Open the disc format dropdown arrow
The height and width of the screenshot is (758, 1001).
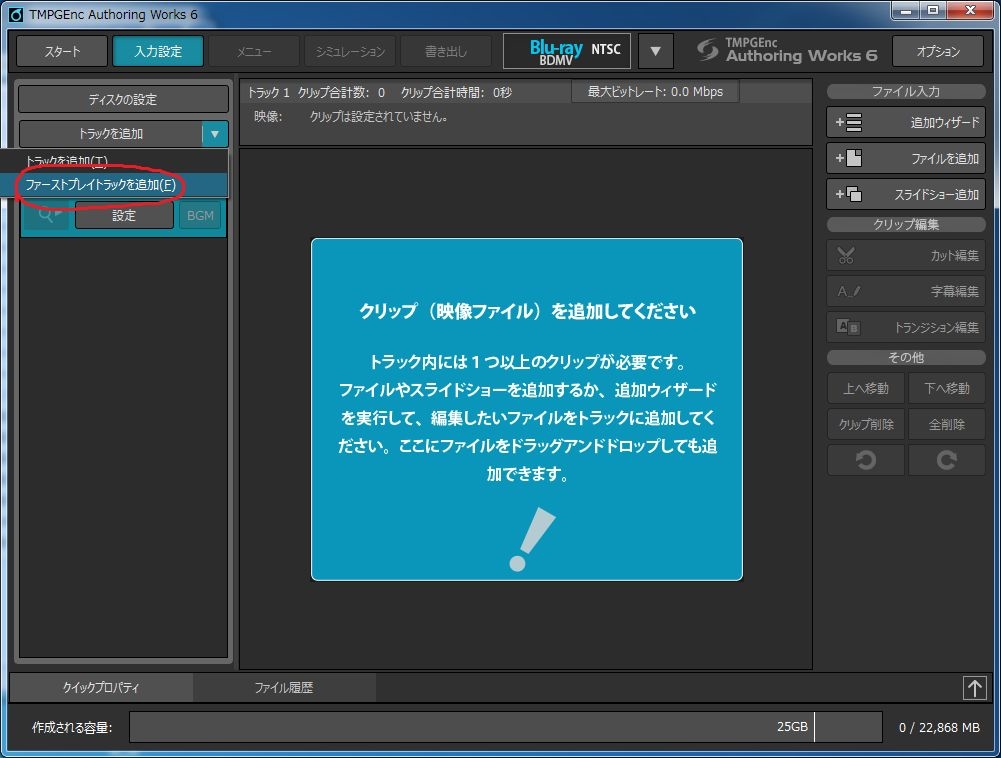(655, 51)
